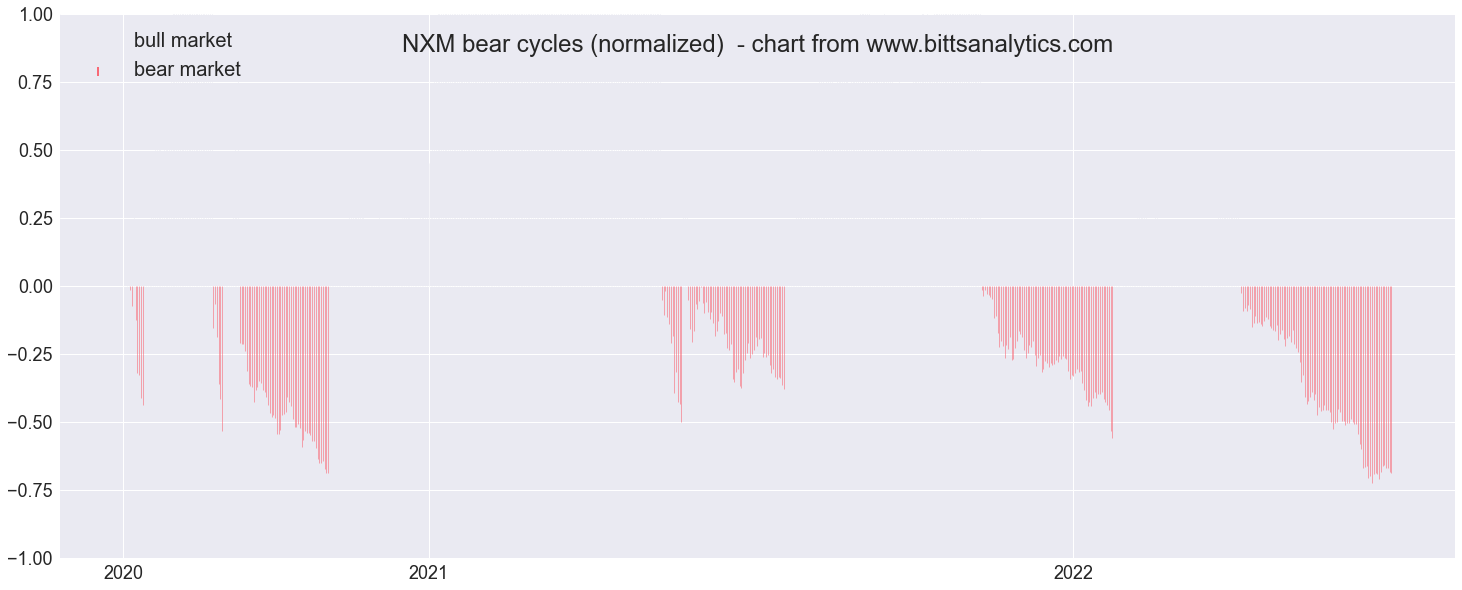Click the rightmost bear cycle bar cluster

(x=1317, y=385)
